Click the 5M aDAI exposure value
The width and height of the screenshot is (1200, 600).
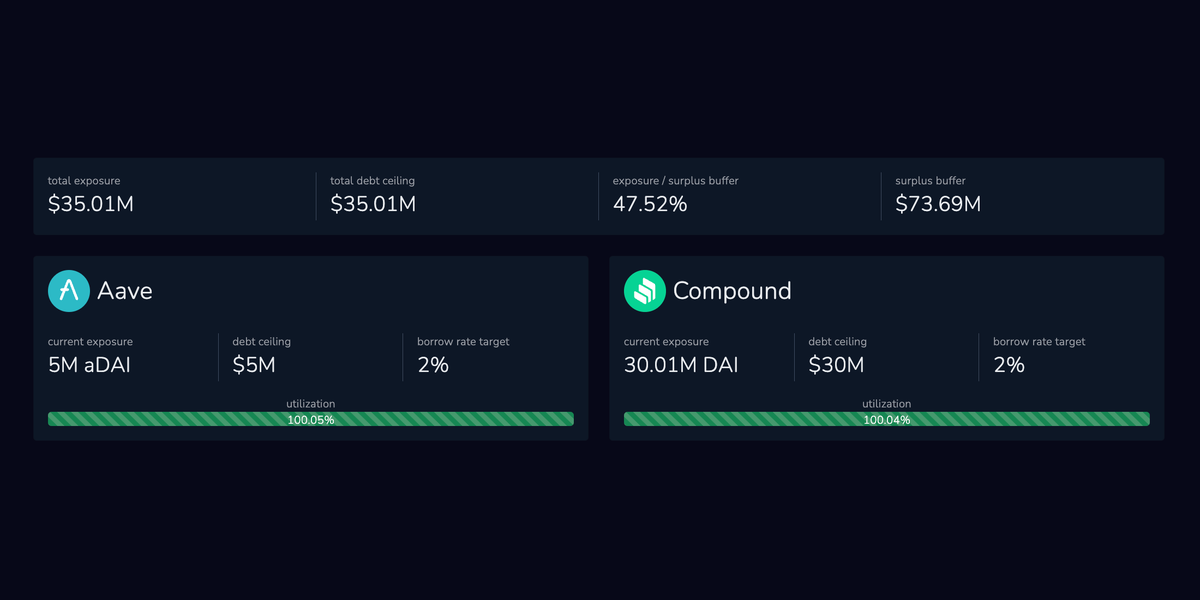[x=89, y=365]
